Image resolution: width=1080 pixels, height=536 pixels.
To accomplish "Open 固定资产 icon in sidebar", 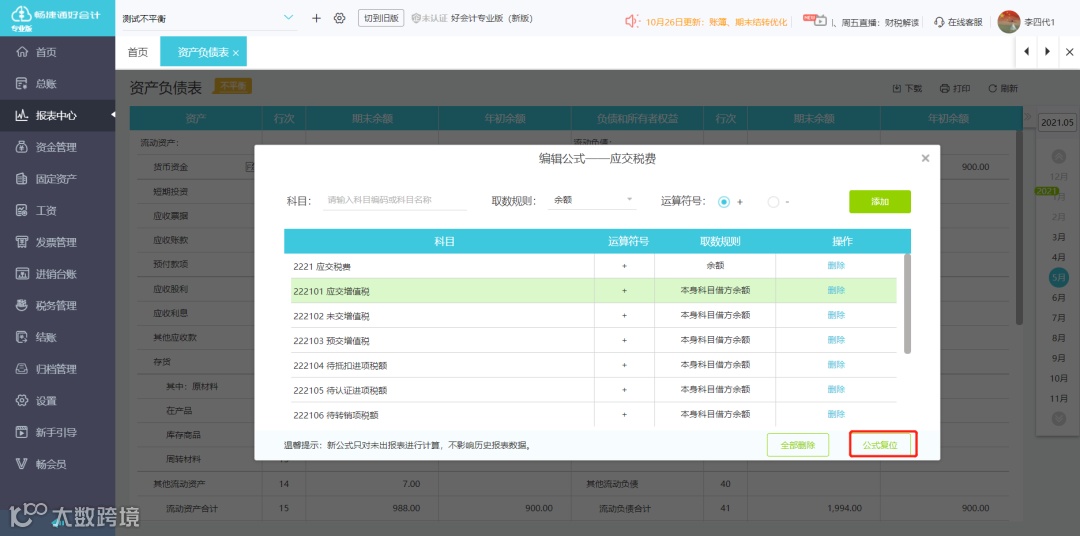I will (x=22, y=178).
